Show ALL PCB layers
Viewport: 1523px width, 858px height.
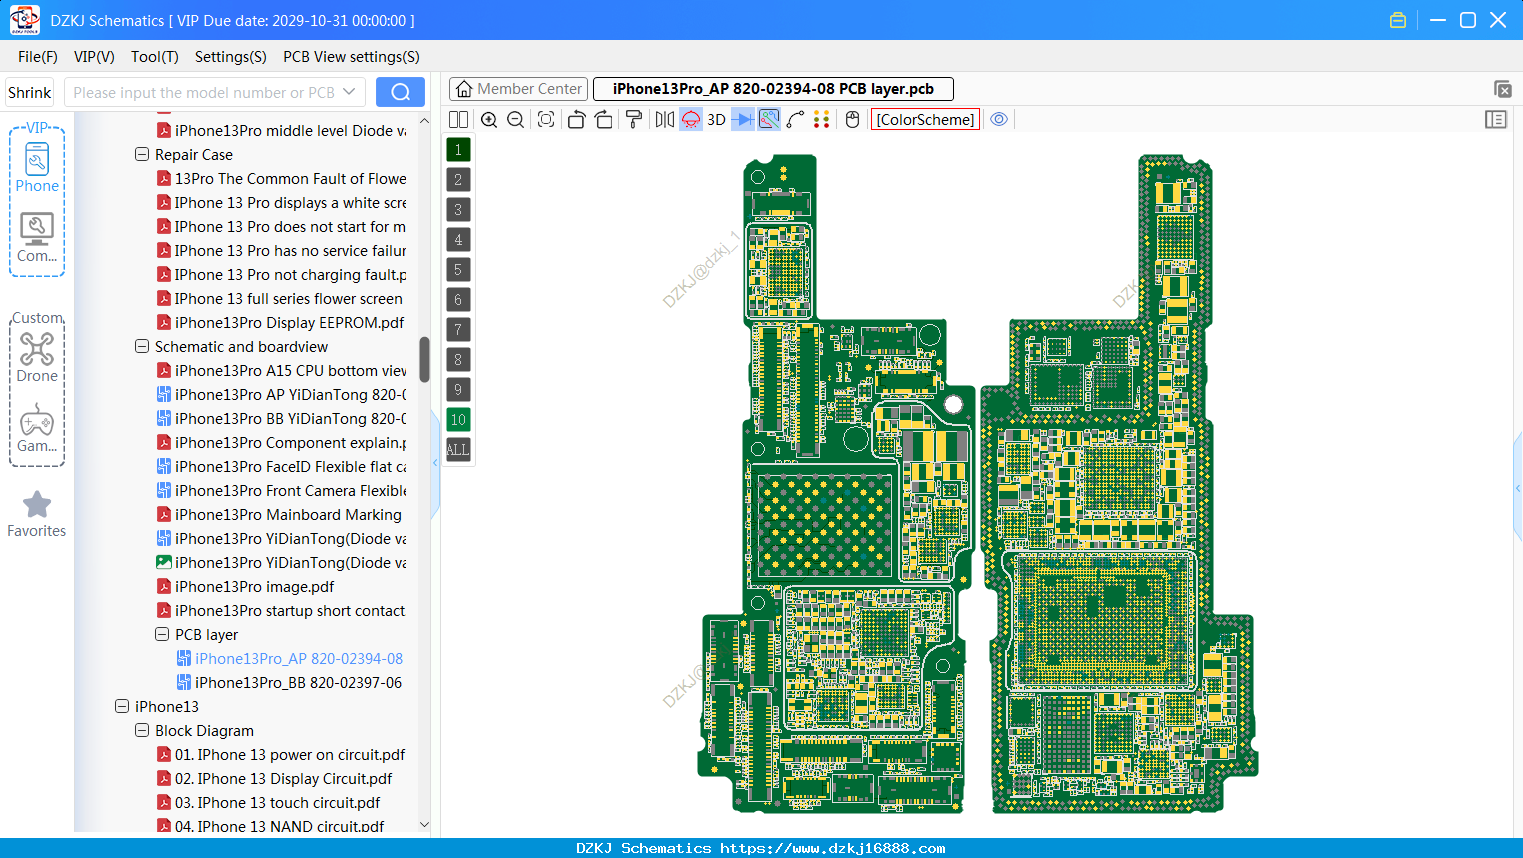click(x=458, y=450)
